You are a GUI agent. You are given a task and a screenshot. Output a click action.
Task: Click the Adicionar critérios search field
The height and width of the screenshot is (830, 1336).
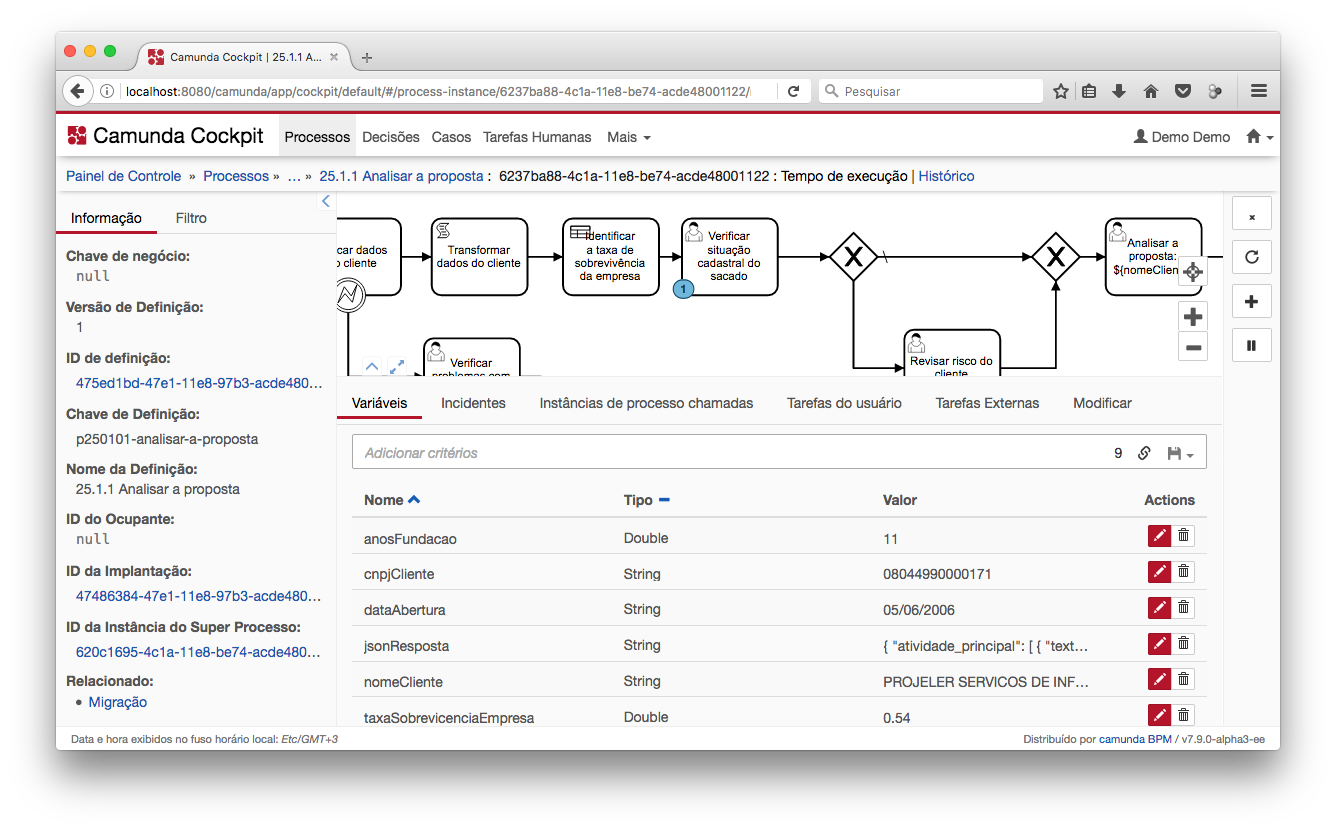(730, 453)
